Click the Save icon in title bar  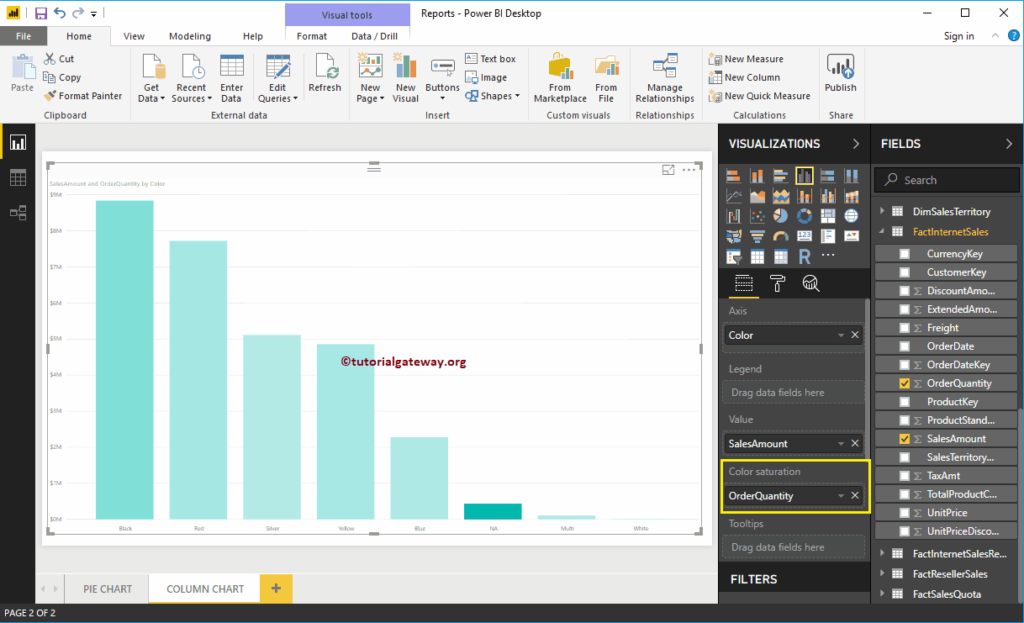pos(40,13)
